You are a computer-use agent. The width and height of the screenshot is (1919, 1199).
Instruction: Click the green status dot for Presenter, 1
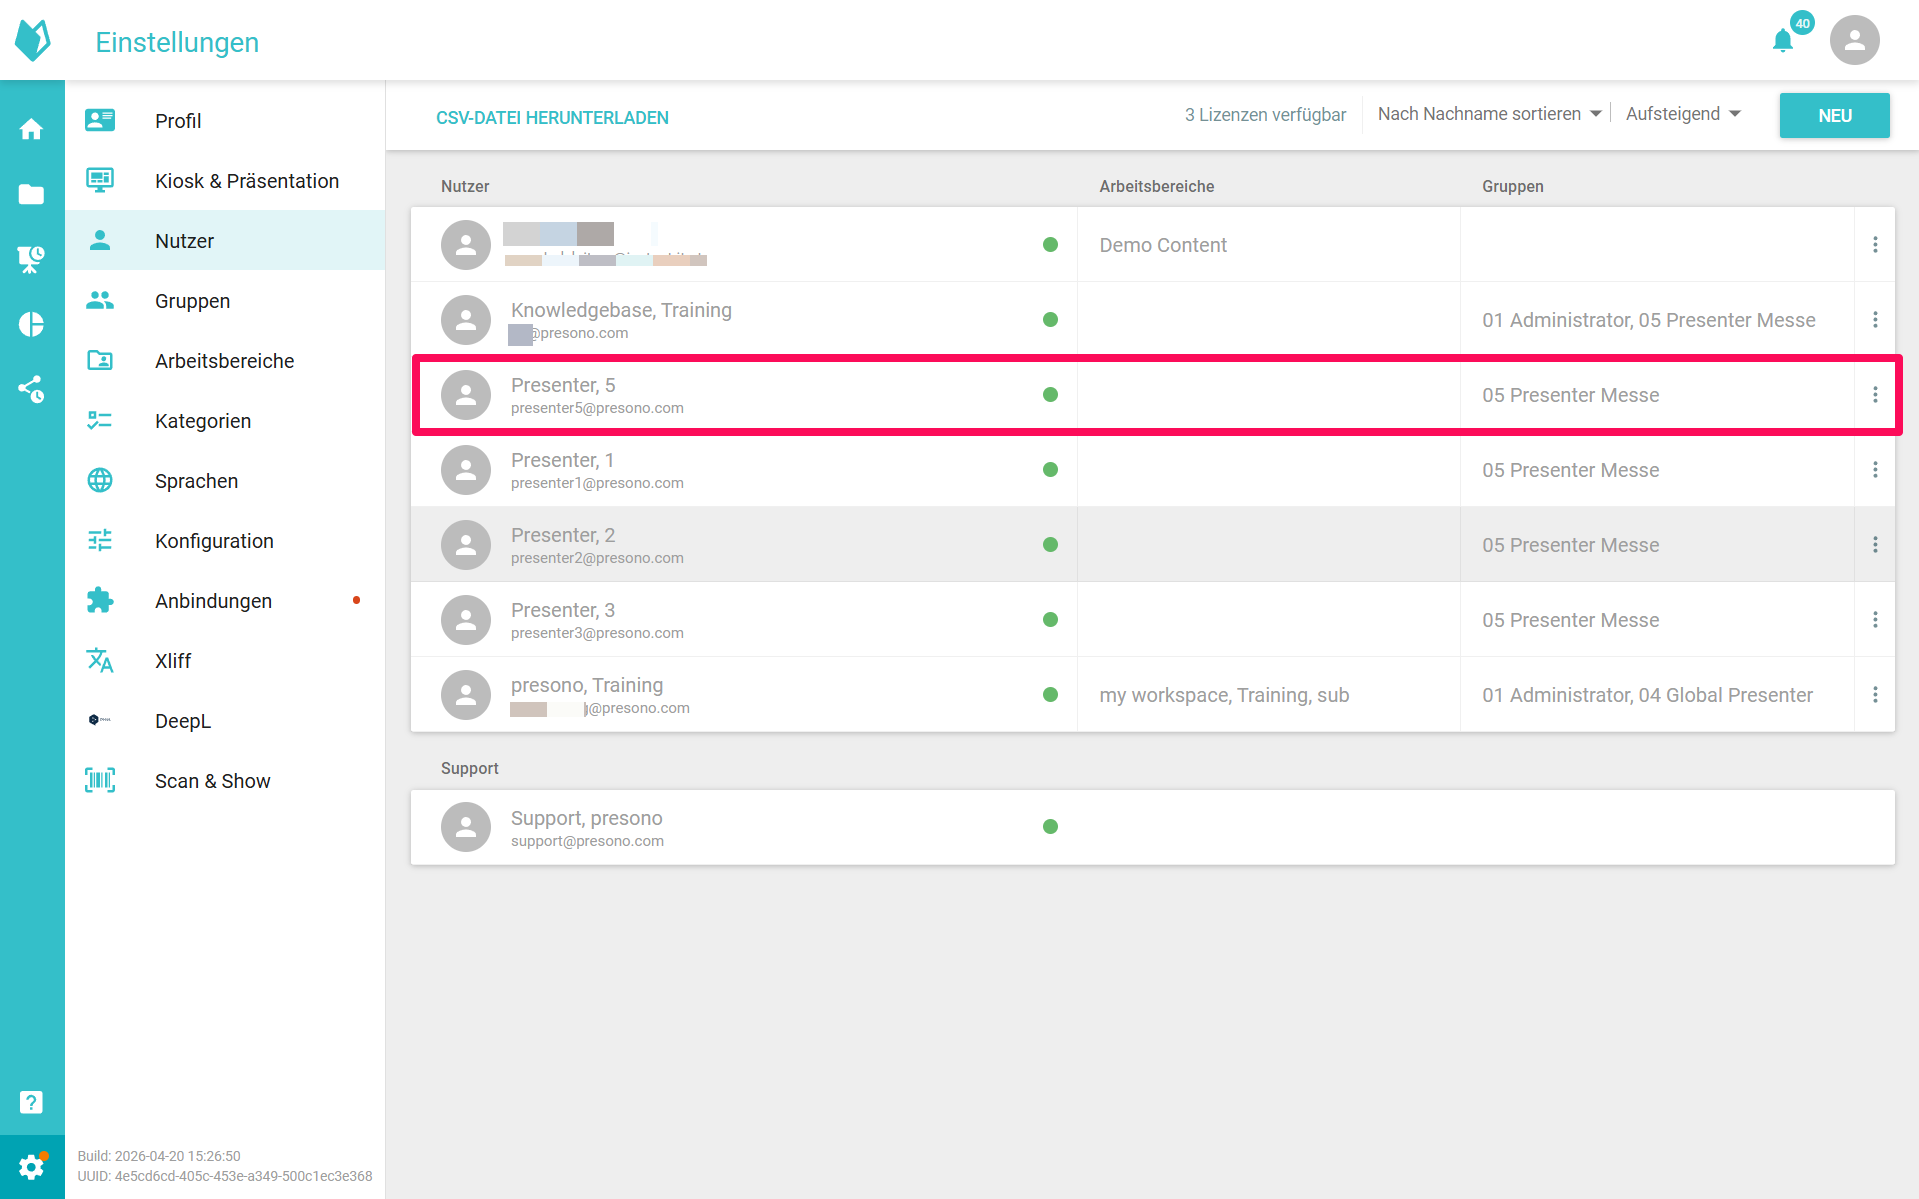[x=1050, y=469]
